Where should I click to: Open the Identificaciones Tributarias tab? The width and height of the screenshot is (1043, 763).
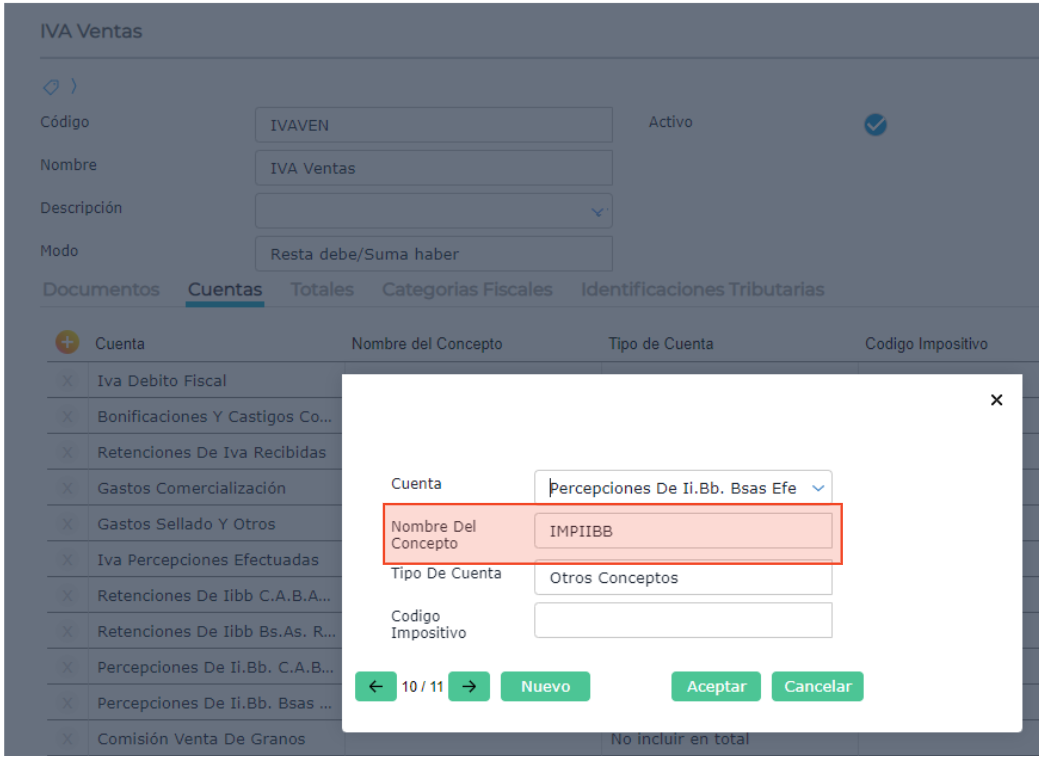click(702, 290)
